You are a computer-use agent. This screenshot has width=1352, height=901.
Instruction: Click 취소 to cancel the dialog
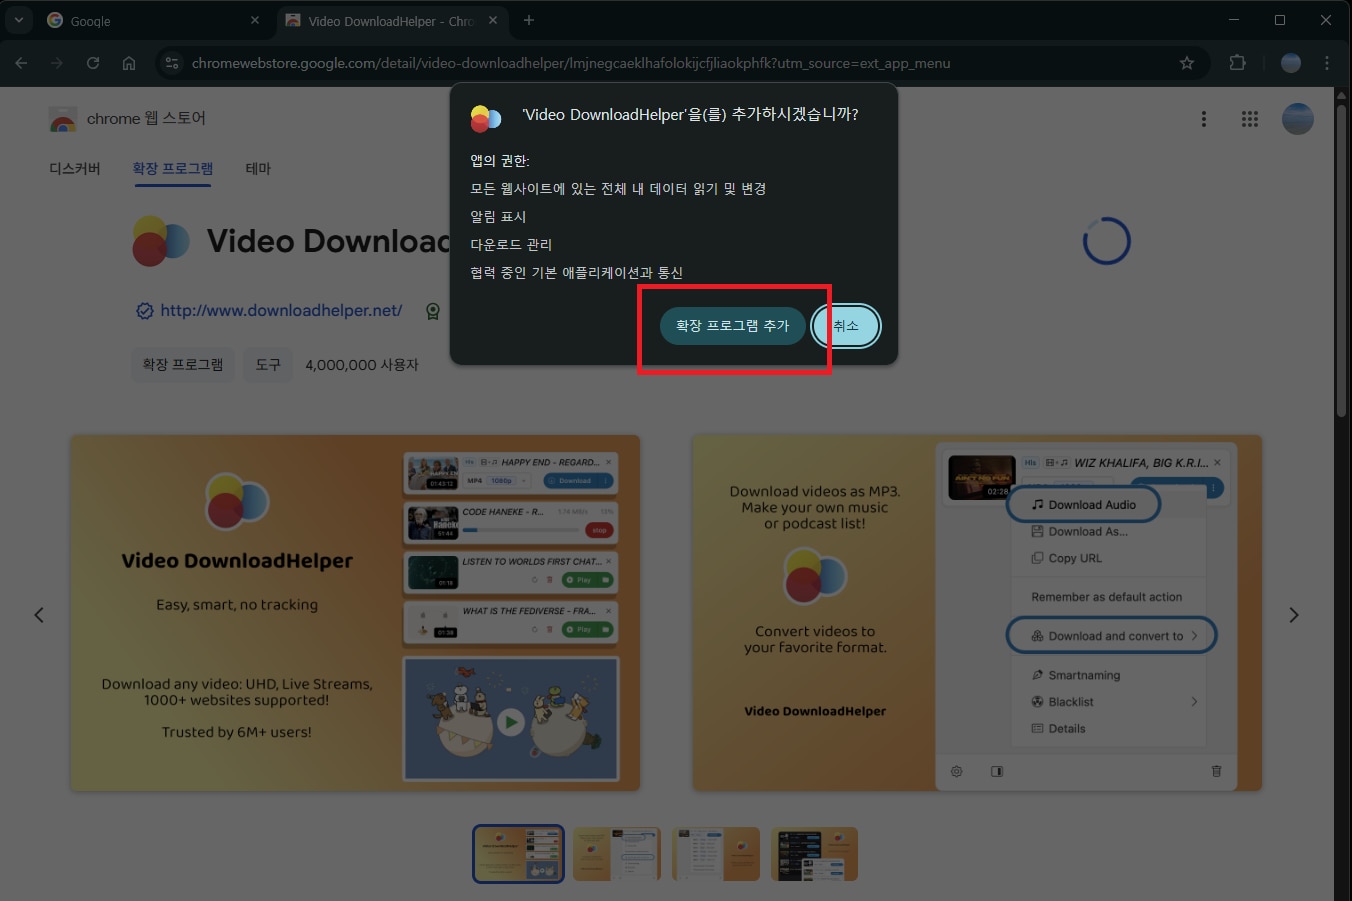click(x=846, y=326)
